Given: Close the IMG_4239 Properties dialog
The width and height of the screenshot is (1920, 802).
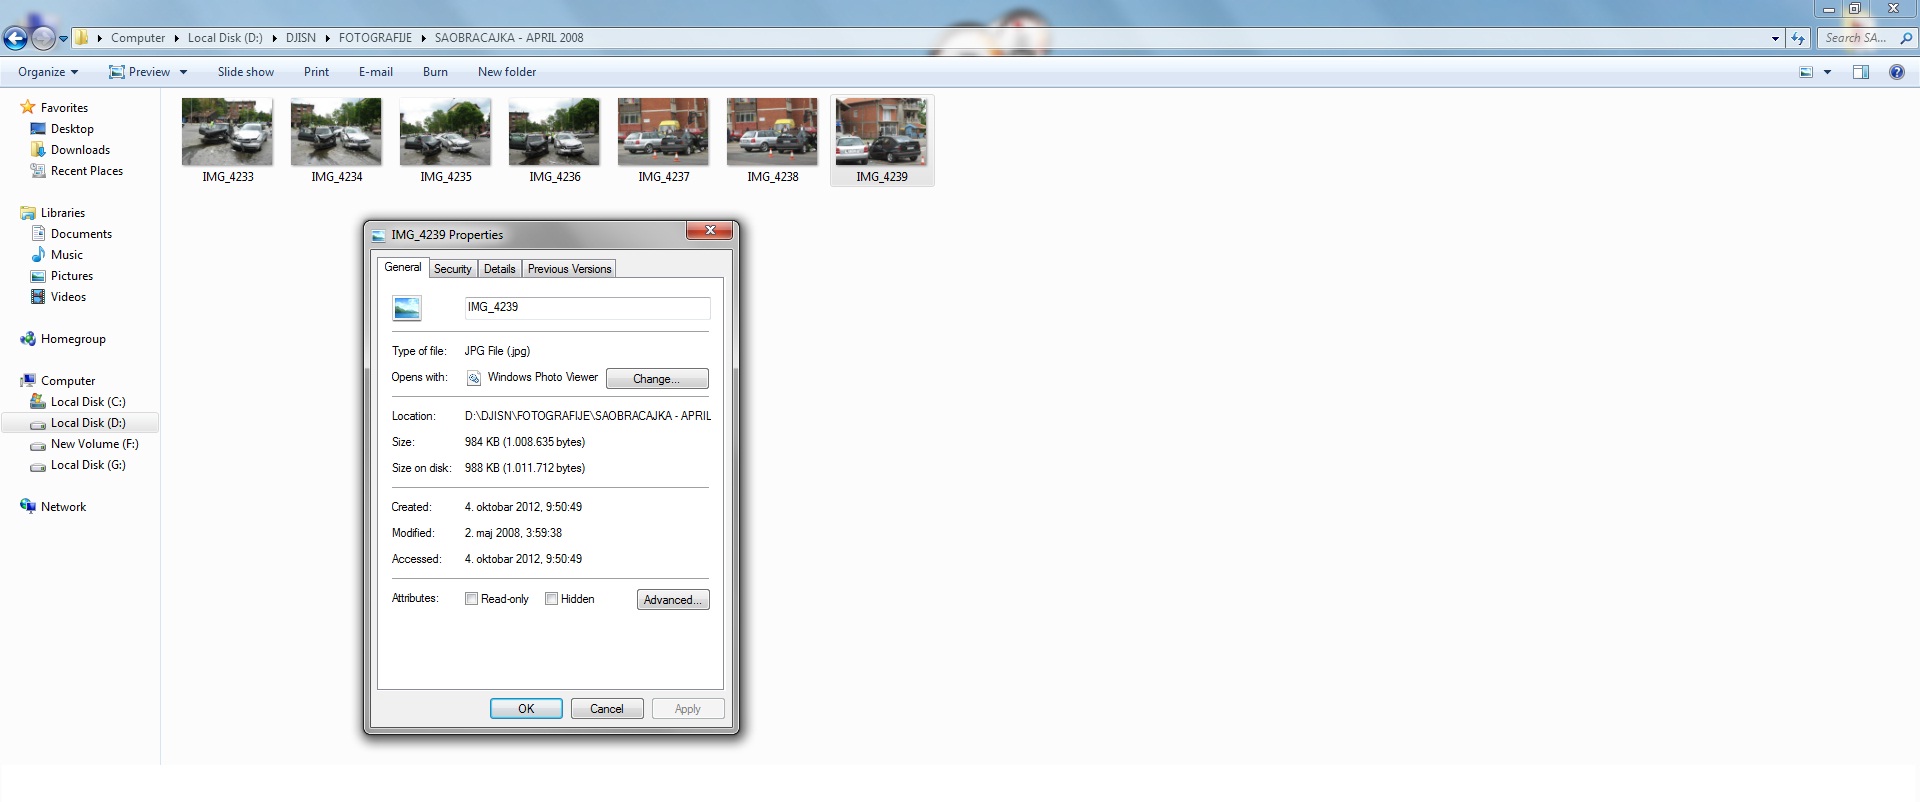Looking at the screenshot, I should [x=710, y=231].
